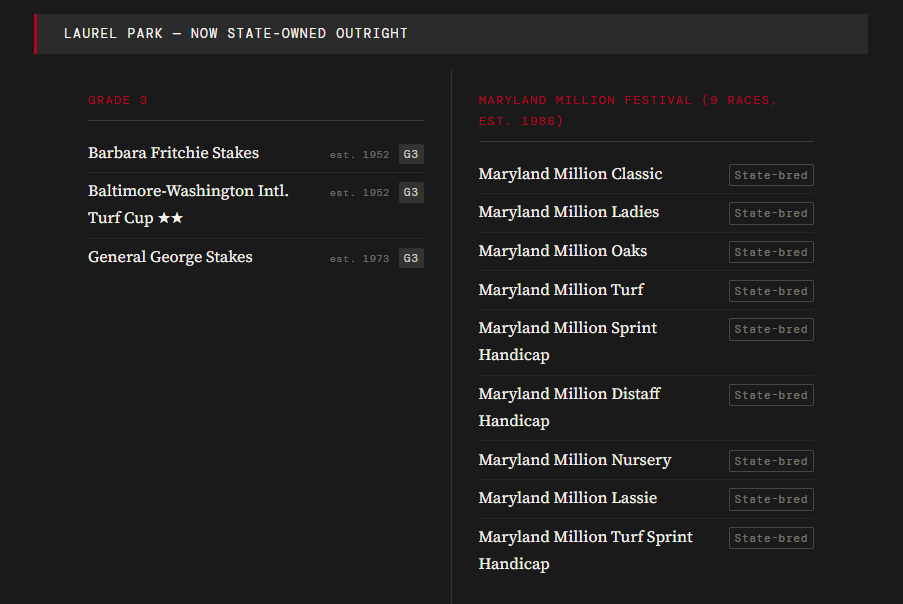Open the Maryland Million Lassie row
Screen dimensions: 903x604
pyautogui.click(x=646, y=499)
